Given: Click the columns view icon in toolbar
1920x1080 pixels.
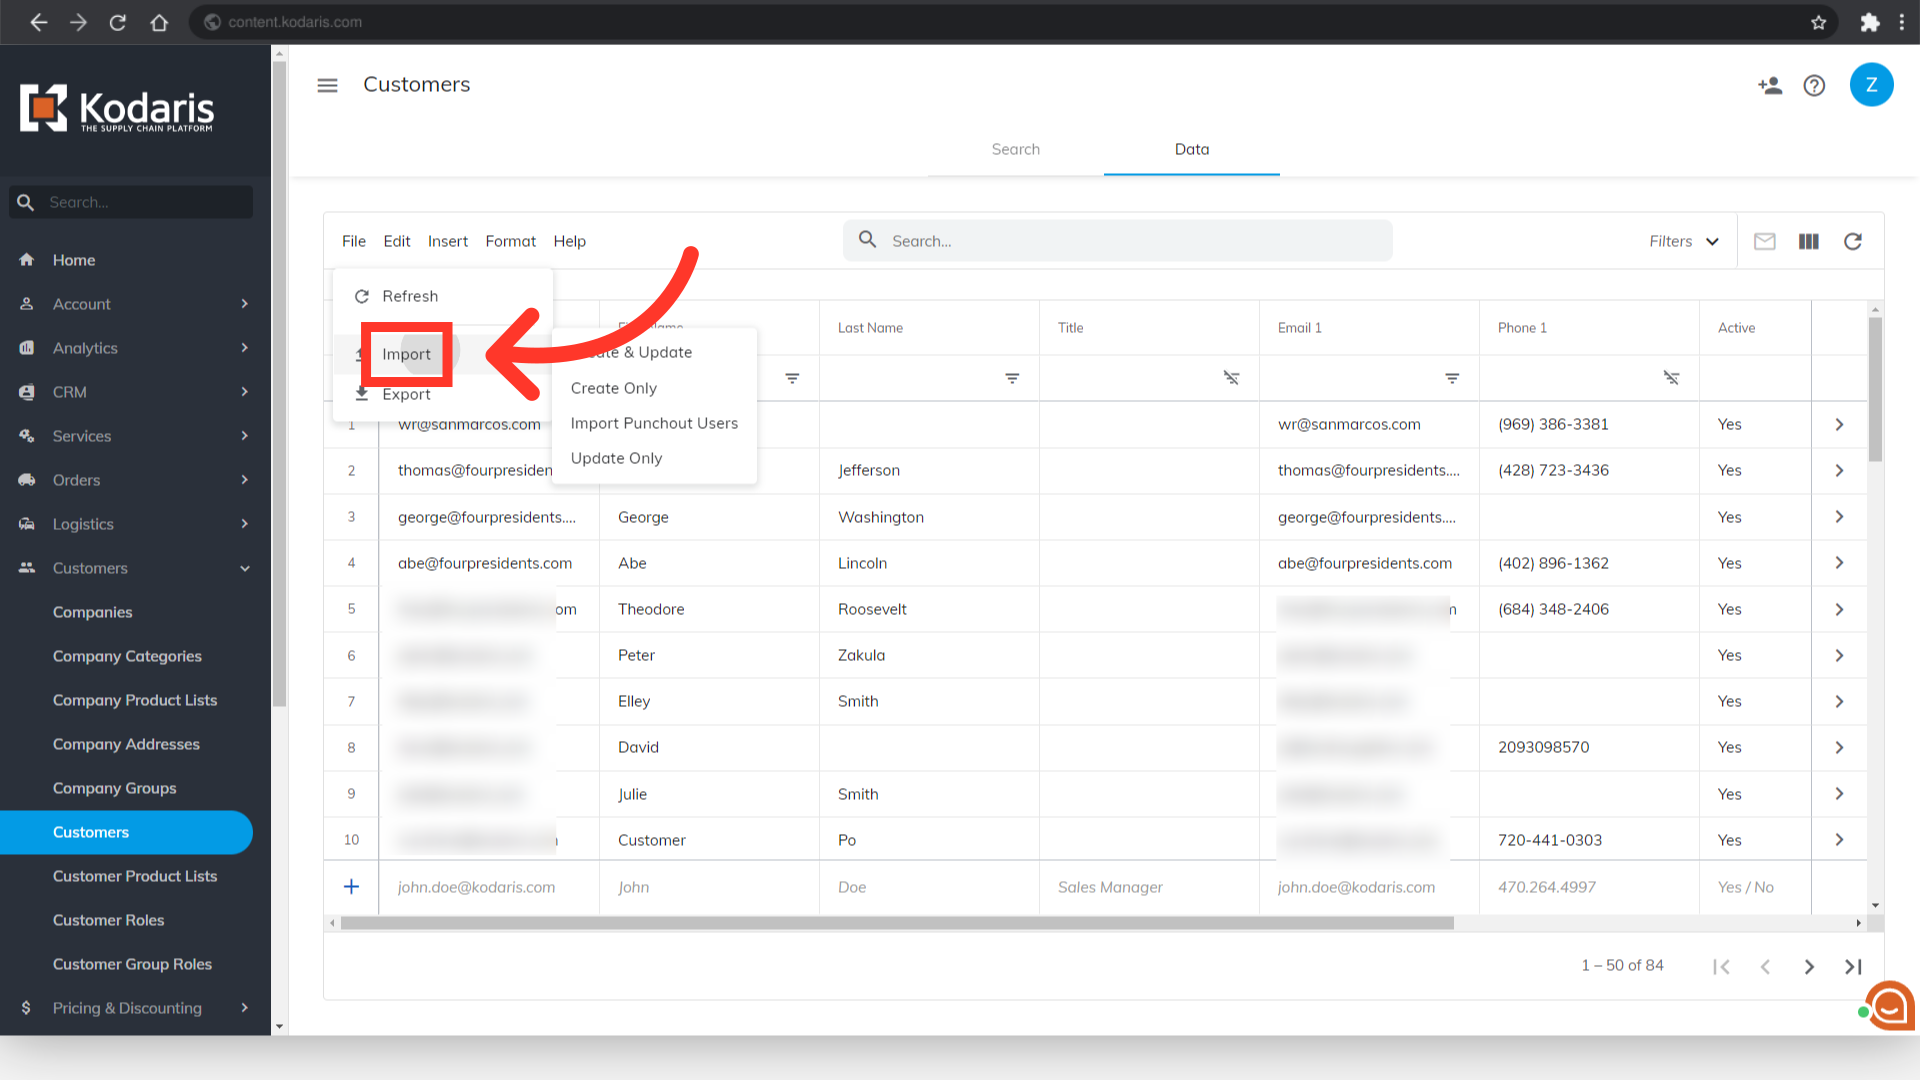Looking at the screenshot, I should pos(1808,241).
